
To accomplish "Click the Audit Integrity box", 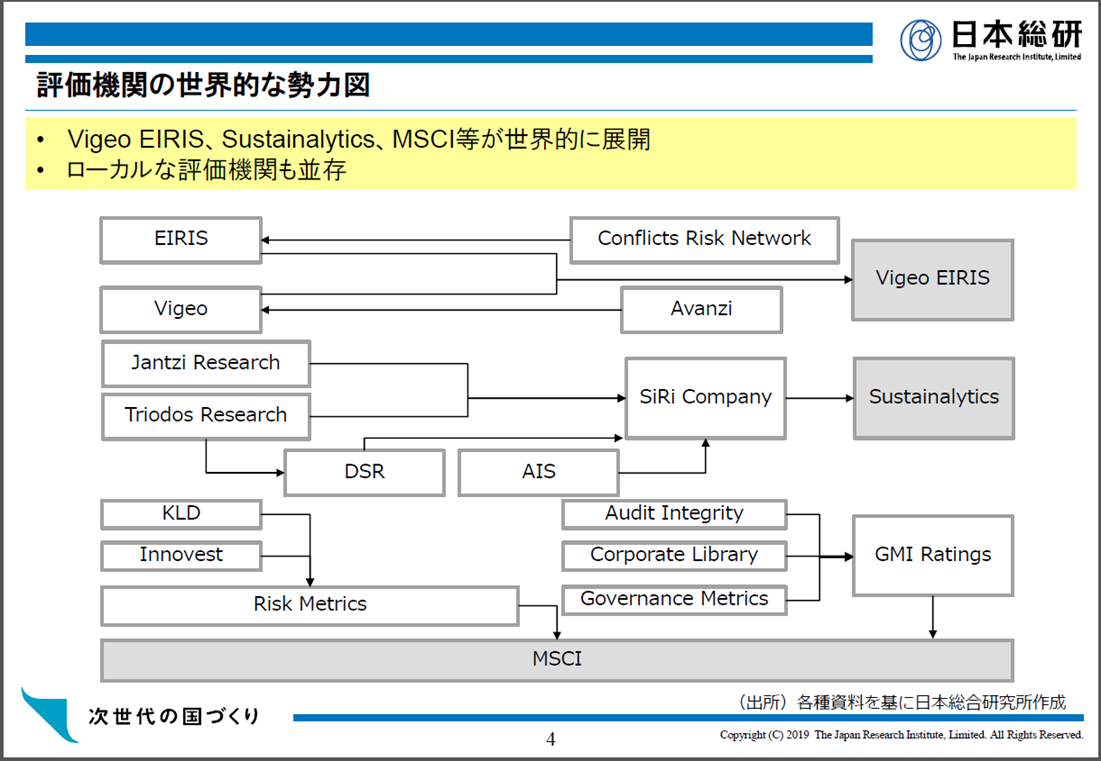I will pos(674,514).
